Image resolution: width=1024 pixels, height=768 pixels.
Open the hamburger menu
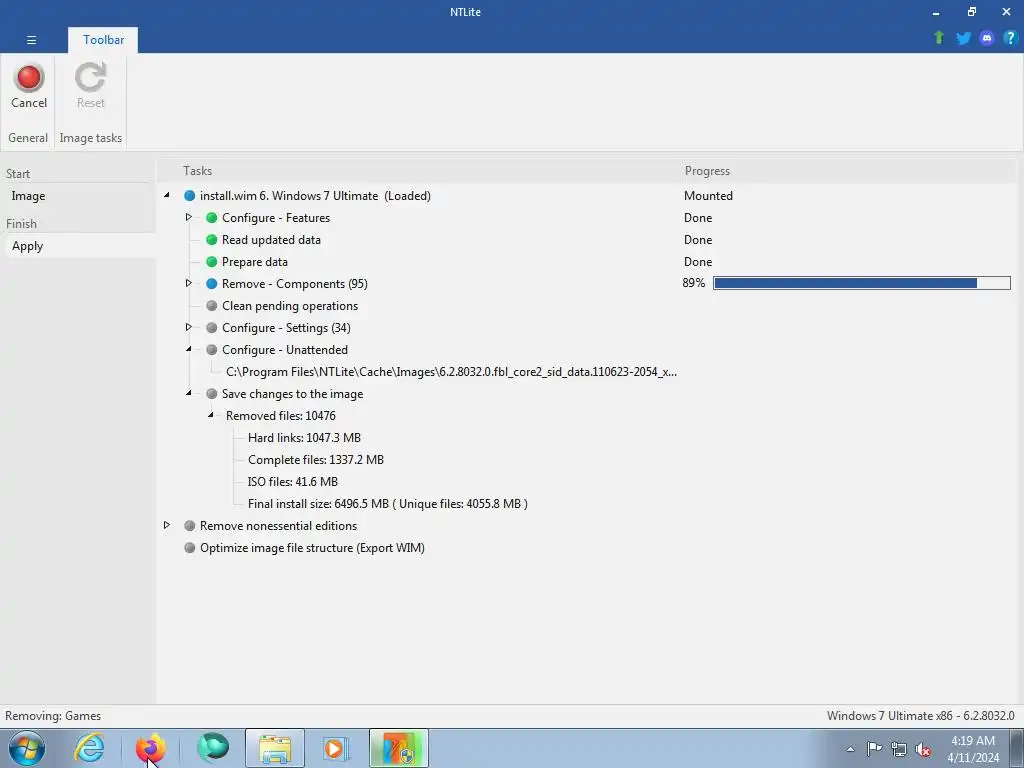[31, 40]
